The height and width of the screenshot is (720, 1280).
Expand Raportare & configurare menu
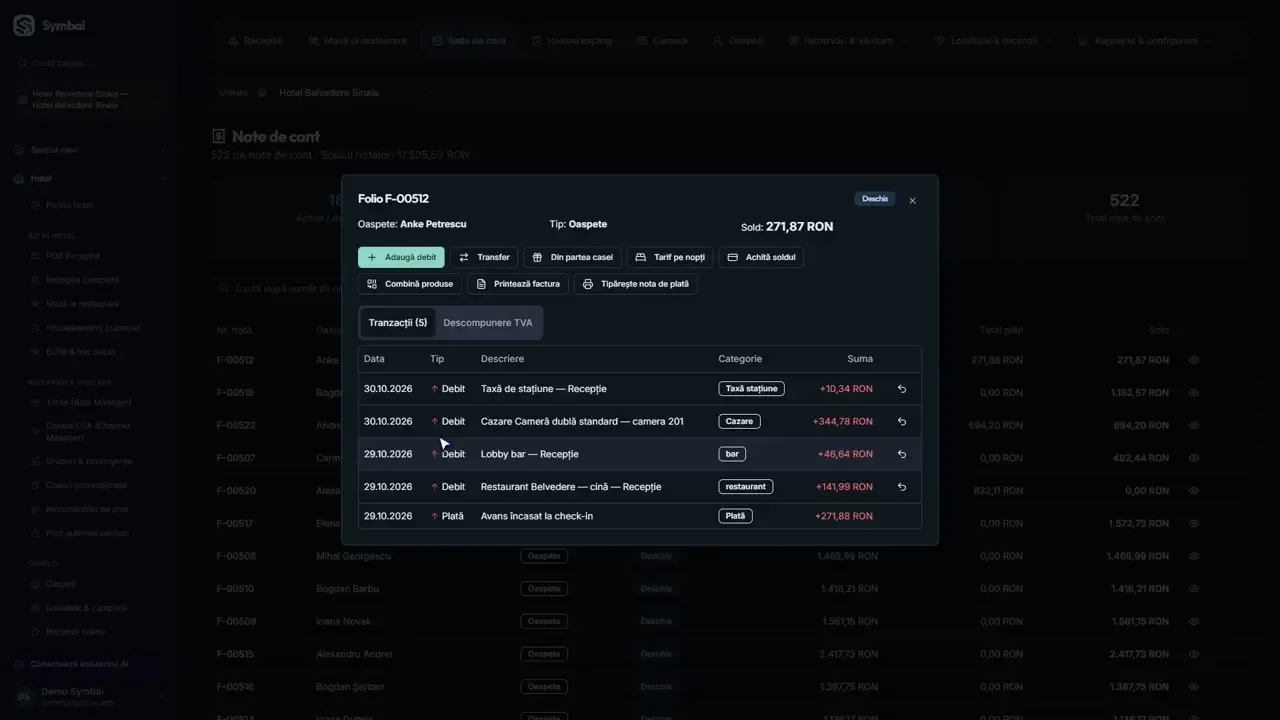tap(1144, 41)
